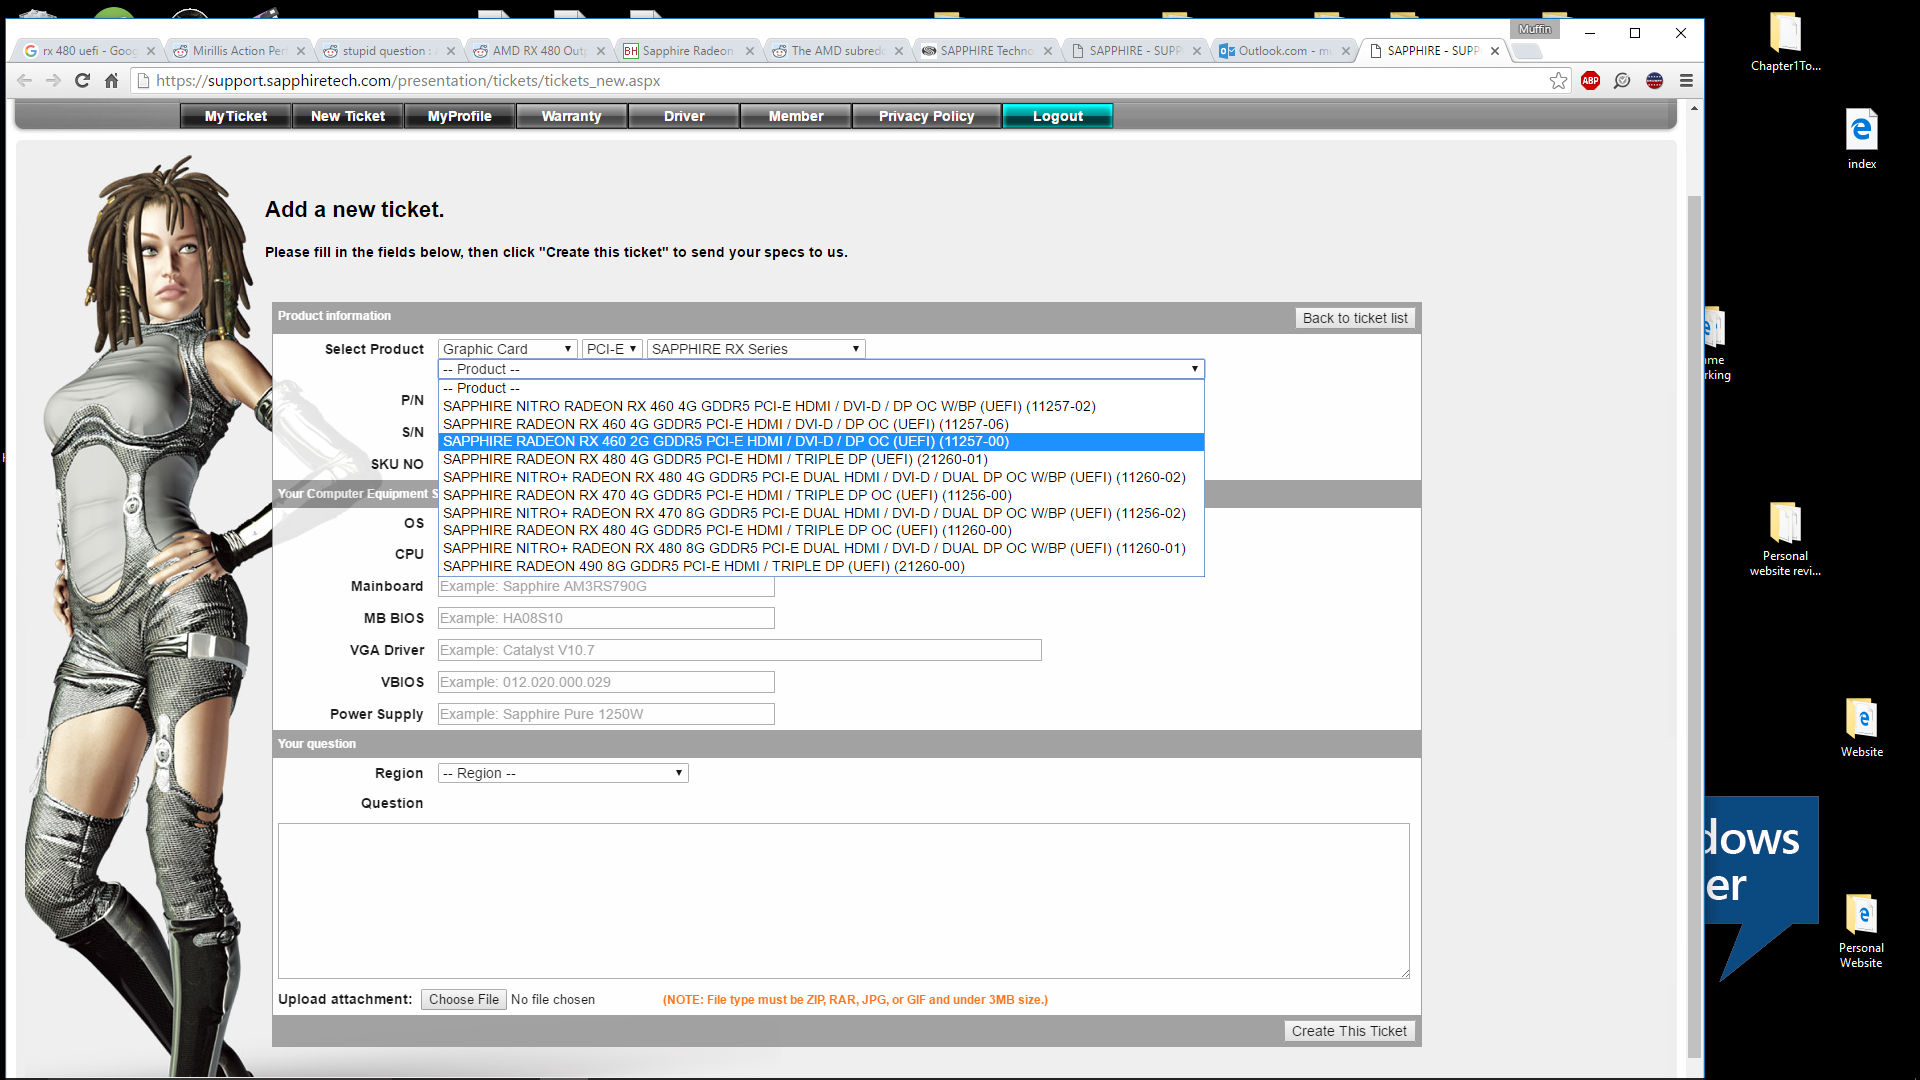The image size is (1920, 1080).
Task: Choose NITRO+ RX 480 4G (11260-02)
Action: pyautogui.click(x=821, y=477)
